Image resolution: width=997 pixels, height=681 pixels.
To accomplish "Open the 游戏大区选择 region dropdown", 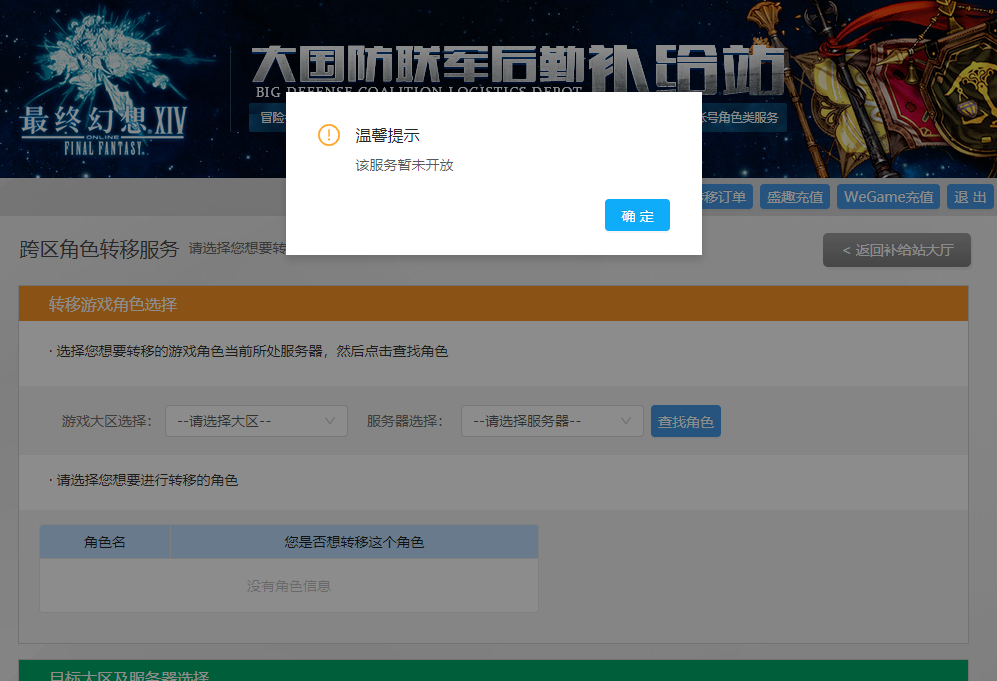I will tap(256, 421).
